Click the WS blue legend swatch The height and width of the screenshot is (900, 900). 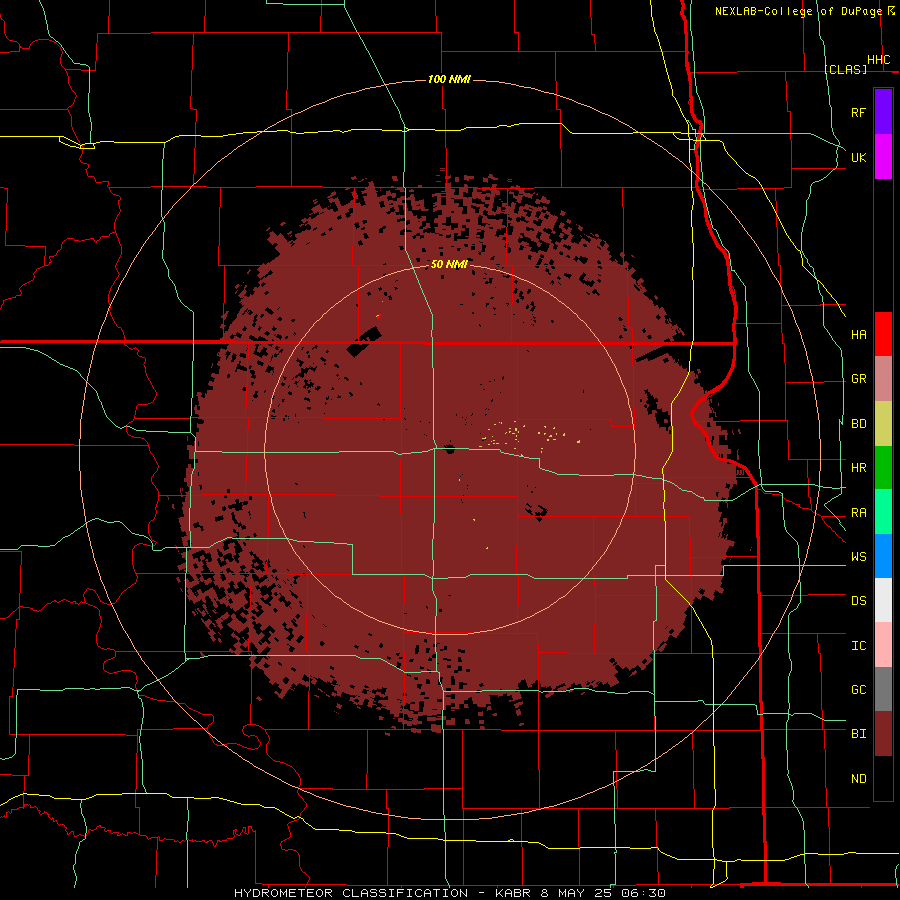click(x=883, y=556)
